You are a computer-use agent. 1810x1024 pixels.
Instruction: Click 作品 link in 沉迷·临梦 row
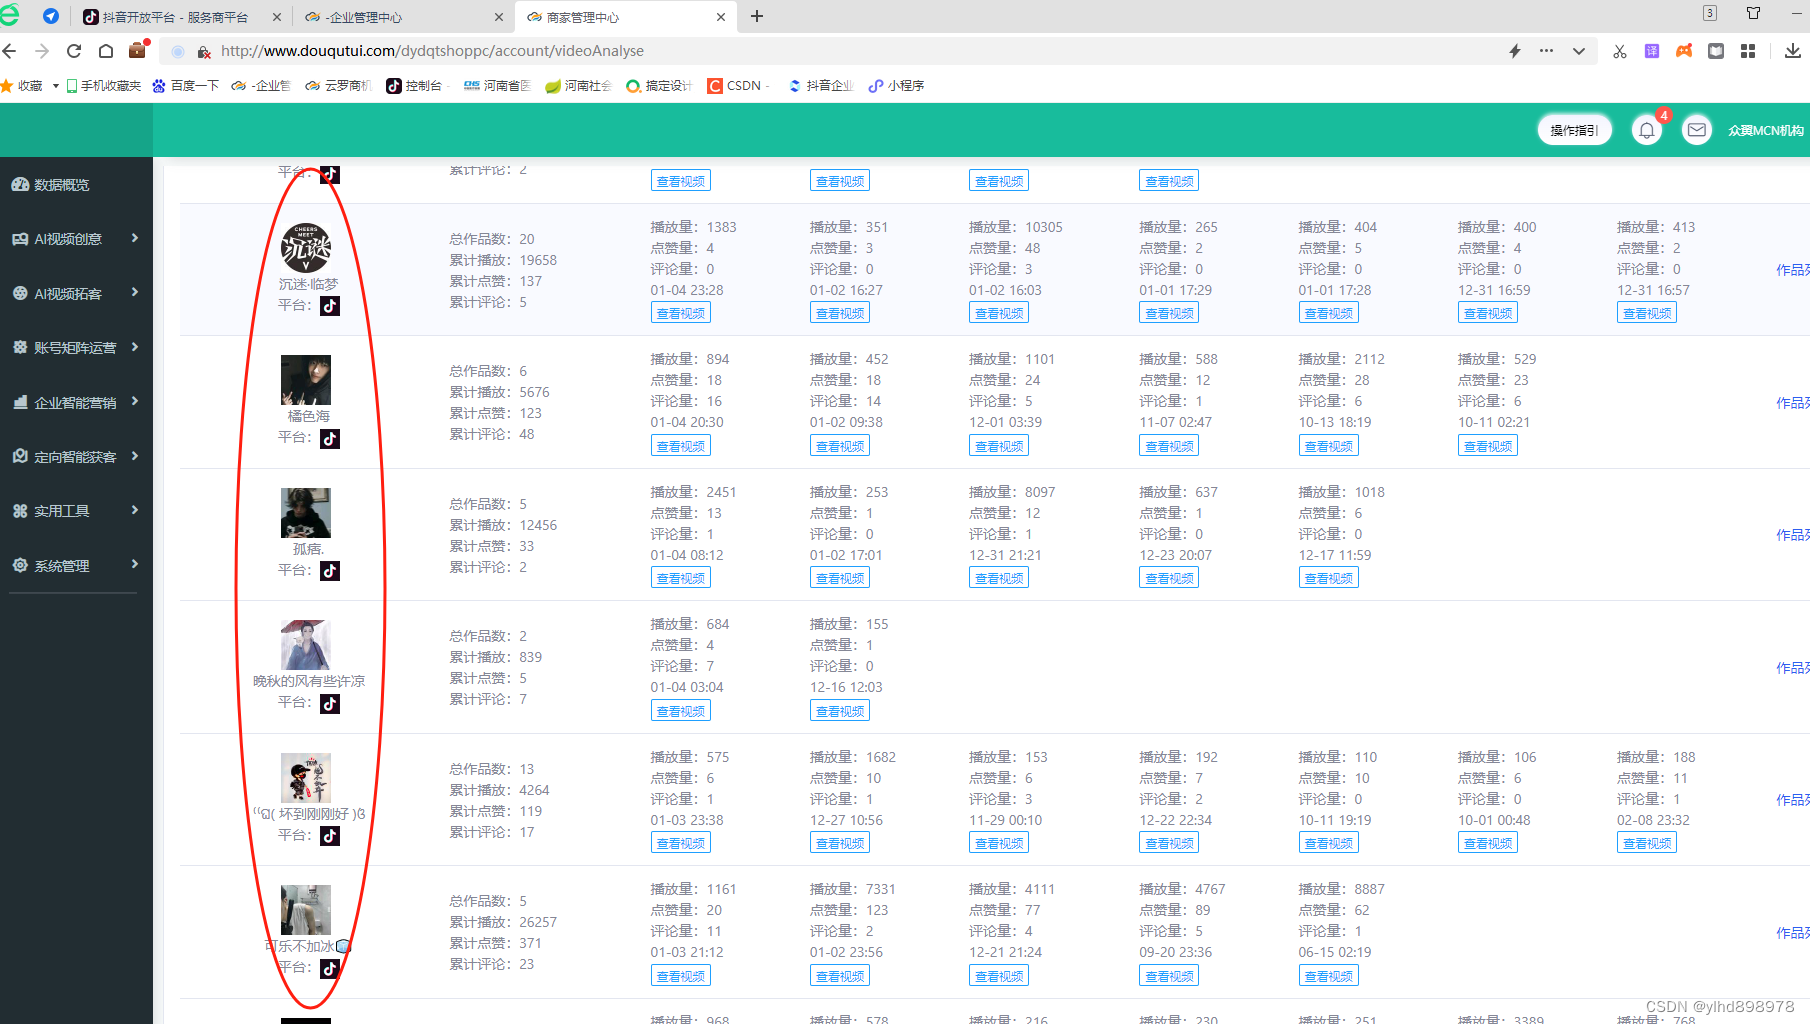[x=1792, y=270]
